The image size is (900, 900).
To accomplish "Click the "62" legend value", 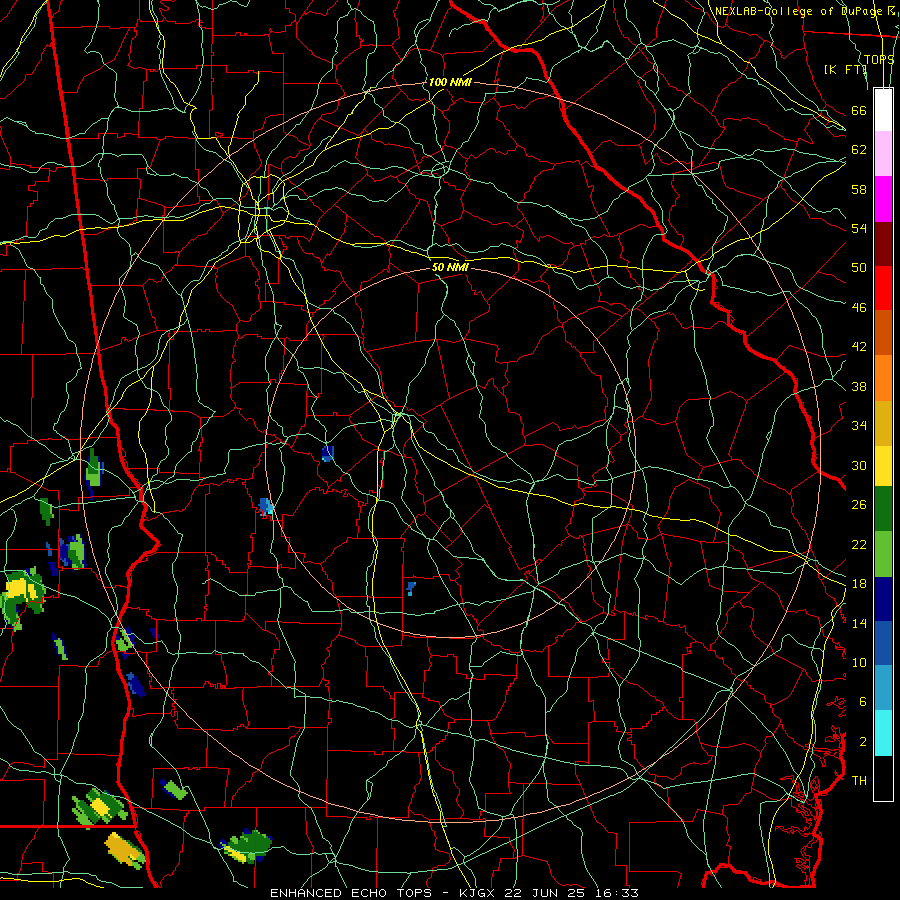I will point(859,150).
